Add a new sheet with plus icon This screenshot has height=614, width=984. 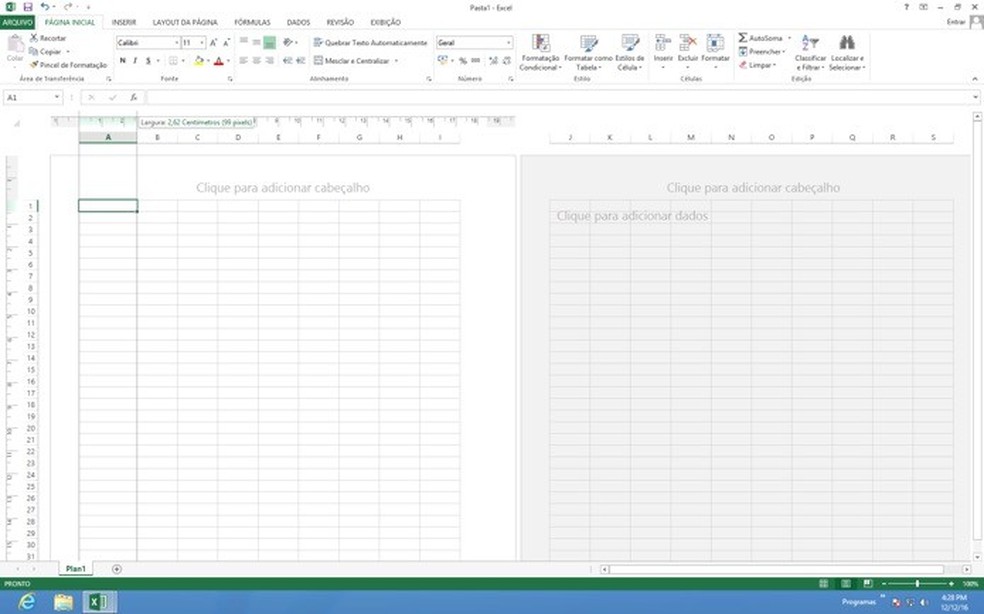[117, 569]
